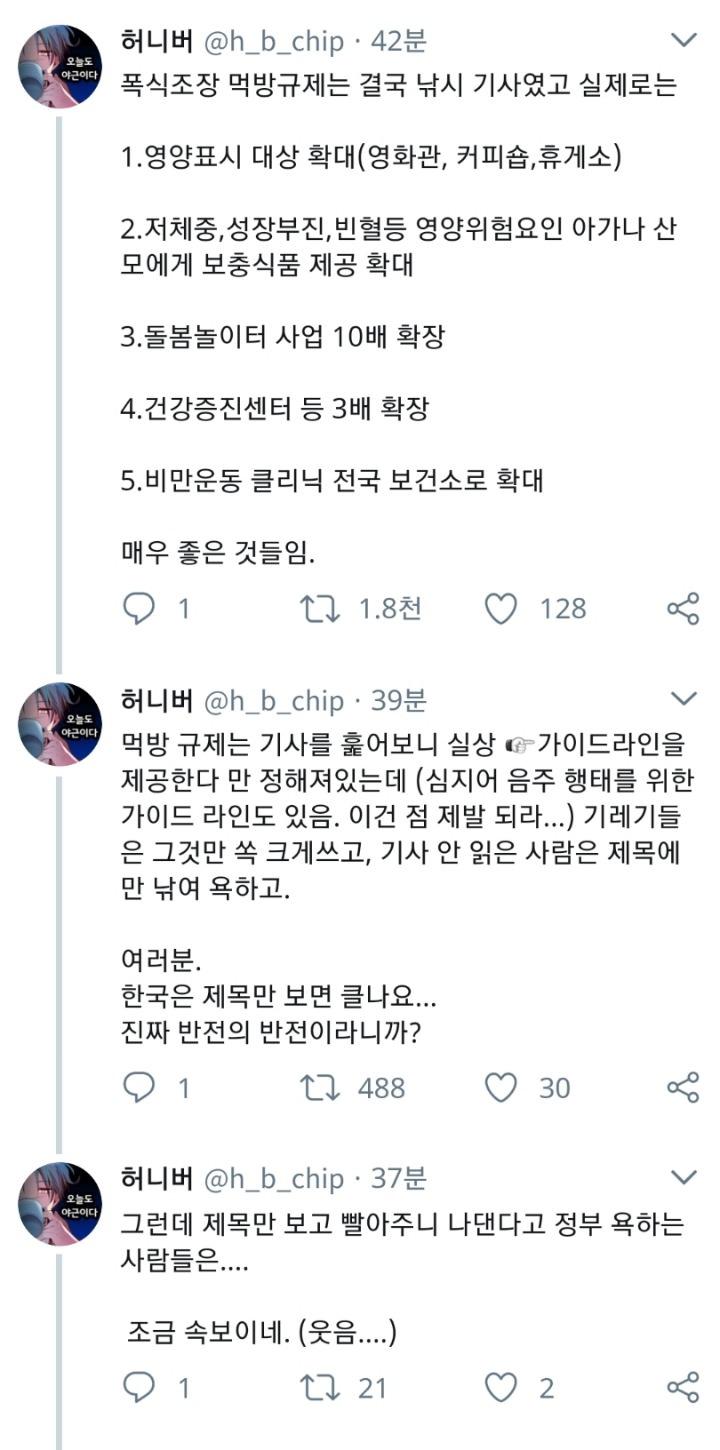
Task: Open 허니버's profile picture on first tweet
Action: pyautogui.click(x=60, y=67)
